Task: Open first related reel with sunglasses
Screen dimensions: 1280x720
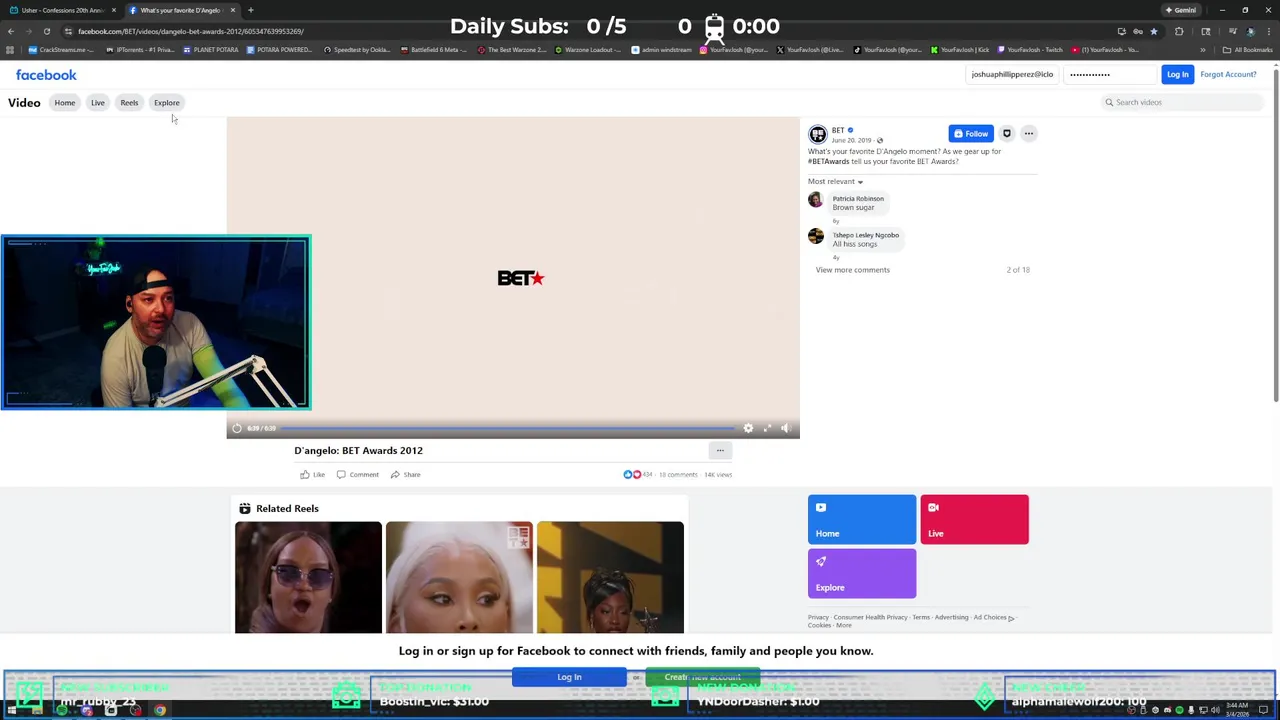Action: (308, 577)
